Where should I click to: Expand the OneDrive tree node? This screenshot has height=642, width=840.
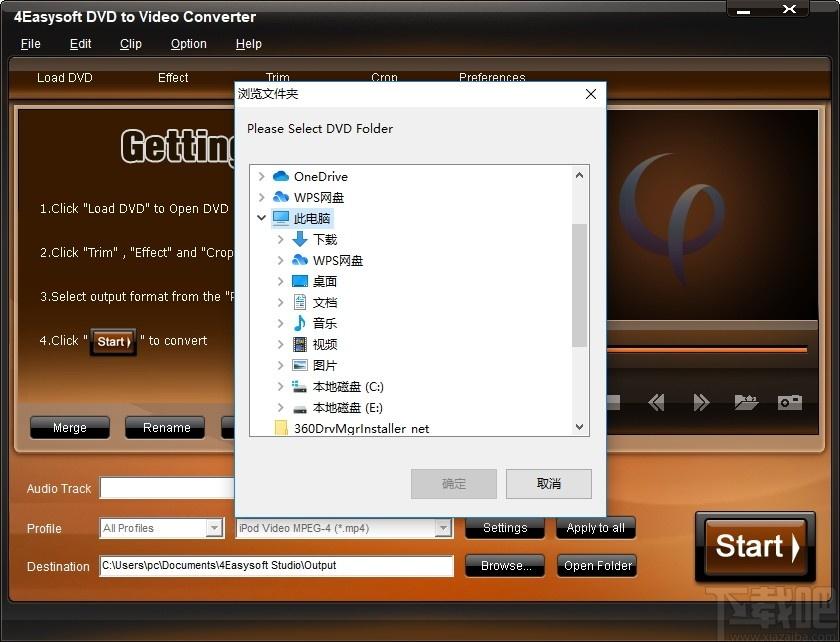coord(261,176)
